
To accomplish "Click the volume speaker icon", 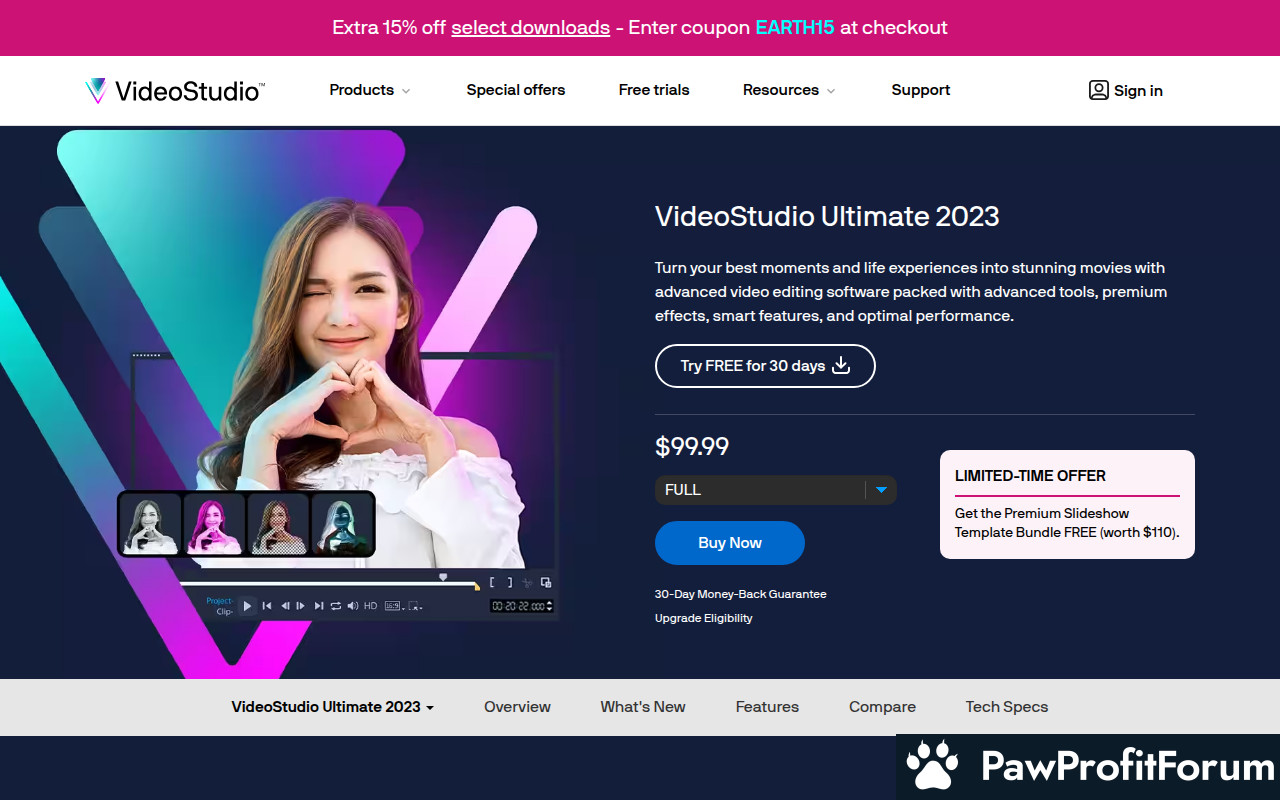I will point(353,606).
